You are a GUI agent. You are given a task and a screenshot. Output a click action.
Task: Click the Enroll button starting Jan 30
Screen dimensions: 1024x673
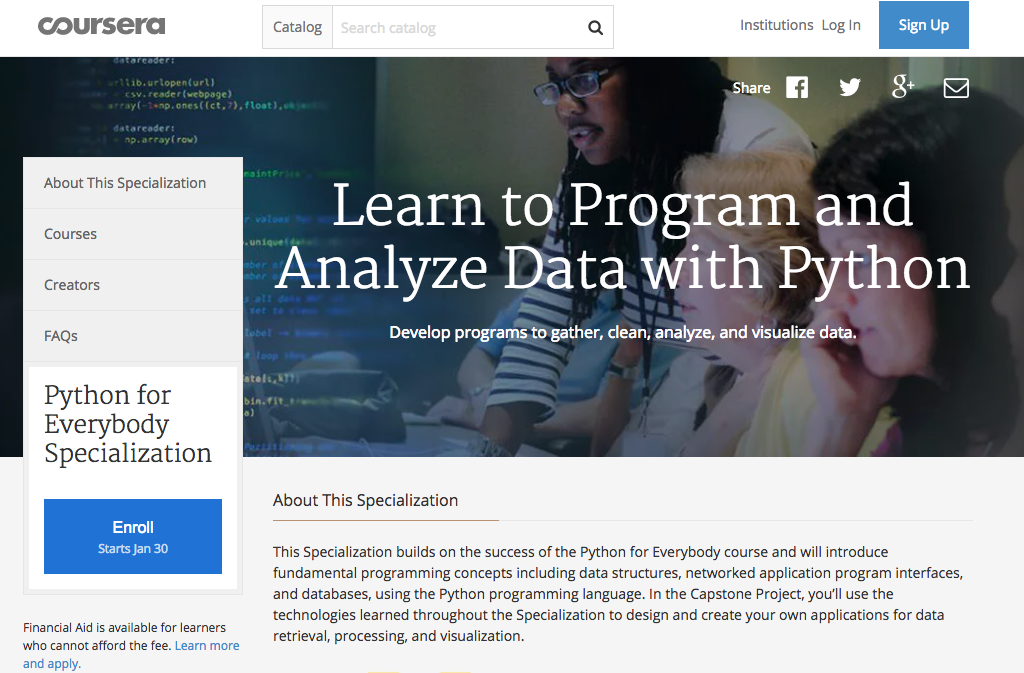click(133, 536)
